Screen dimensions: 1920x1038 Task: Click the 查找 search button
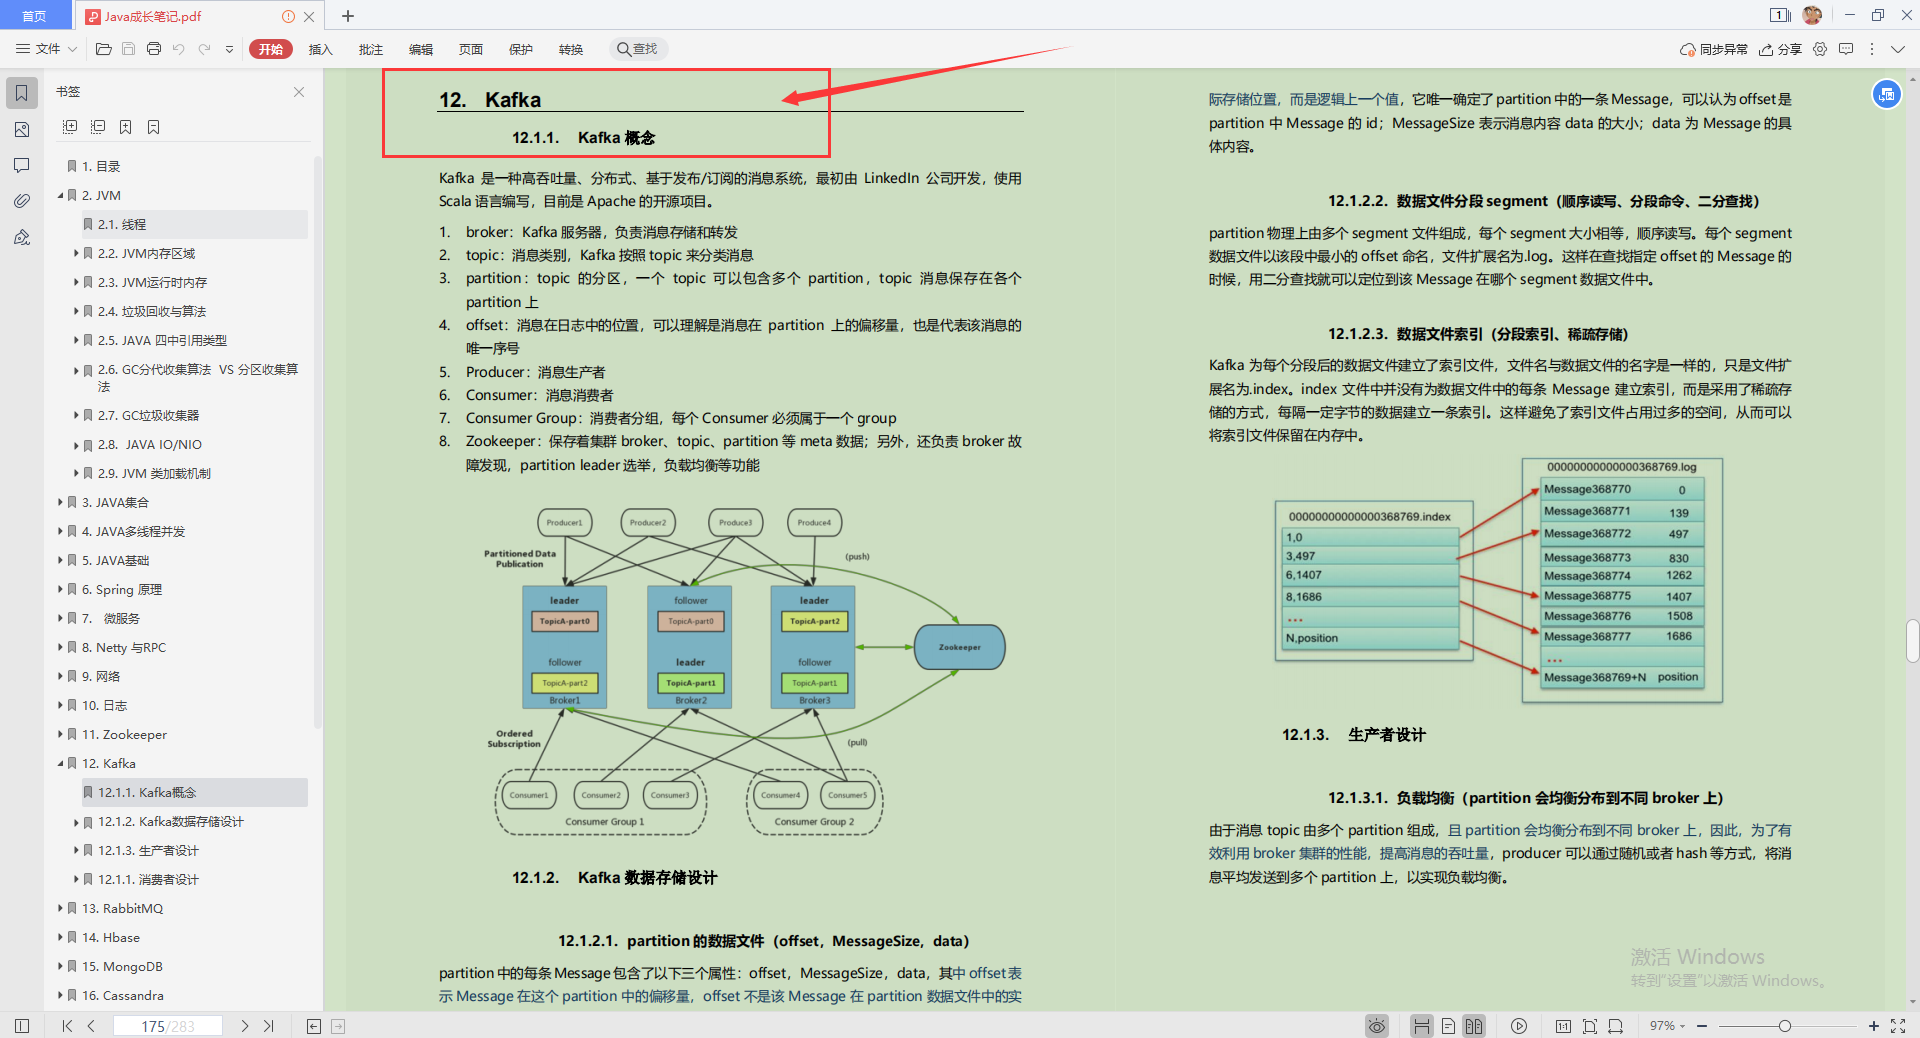pos(638,49)
